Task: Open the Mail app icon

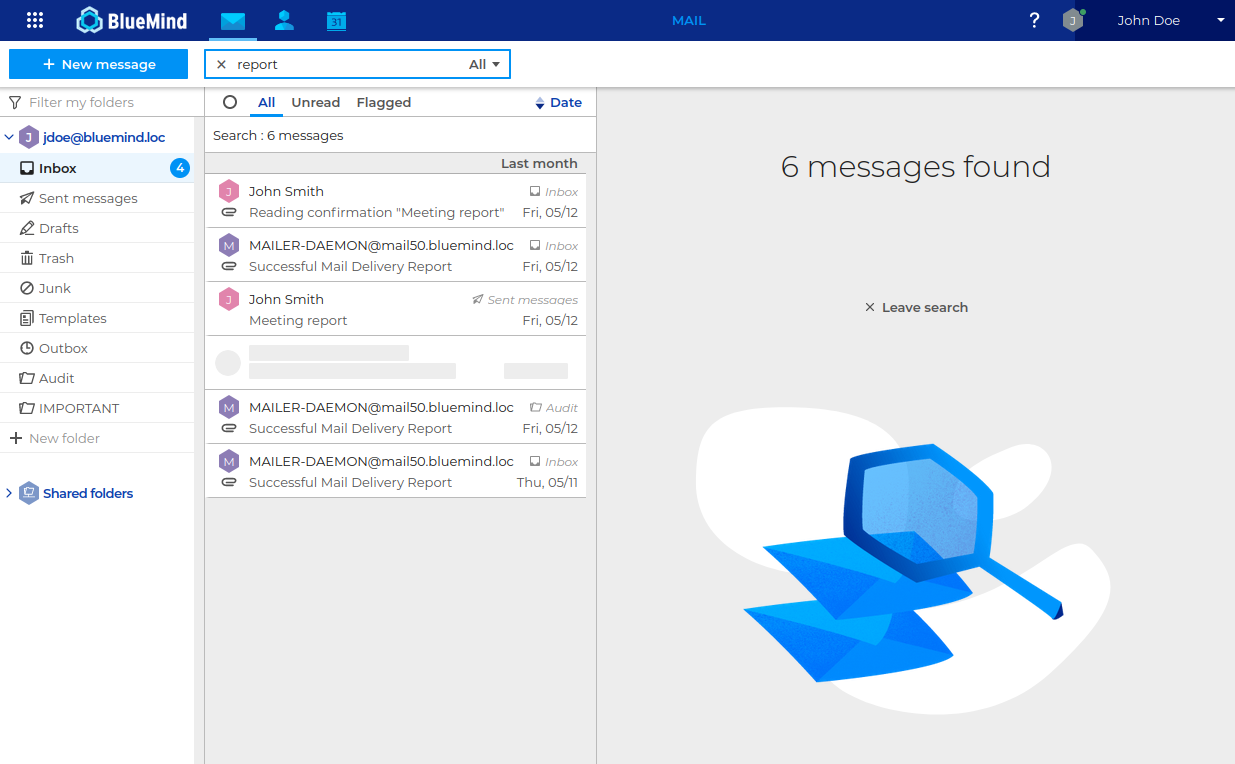Action: [x=233, y=20]
